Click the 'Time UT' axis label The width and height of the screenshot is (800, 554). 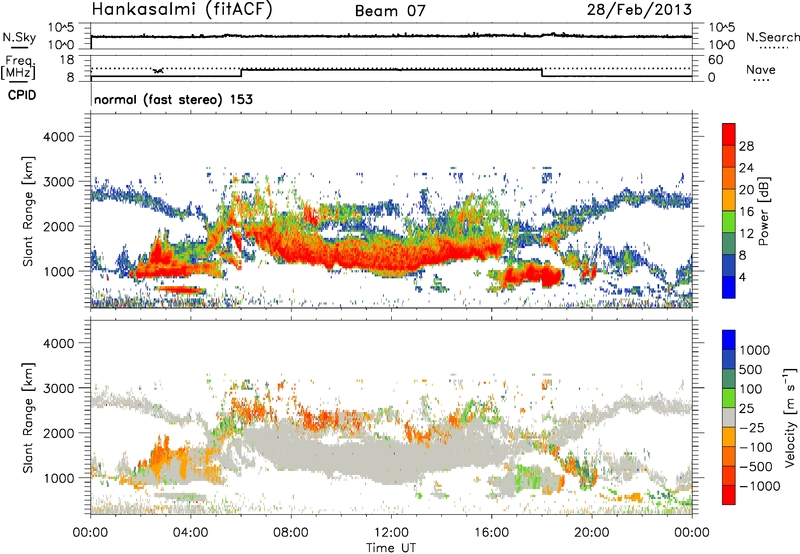[x=391, y=548]
